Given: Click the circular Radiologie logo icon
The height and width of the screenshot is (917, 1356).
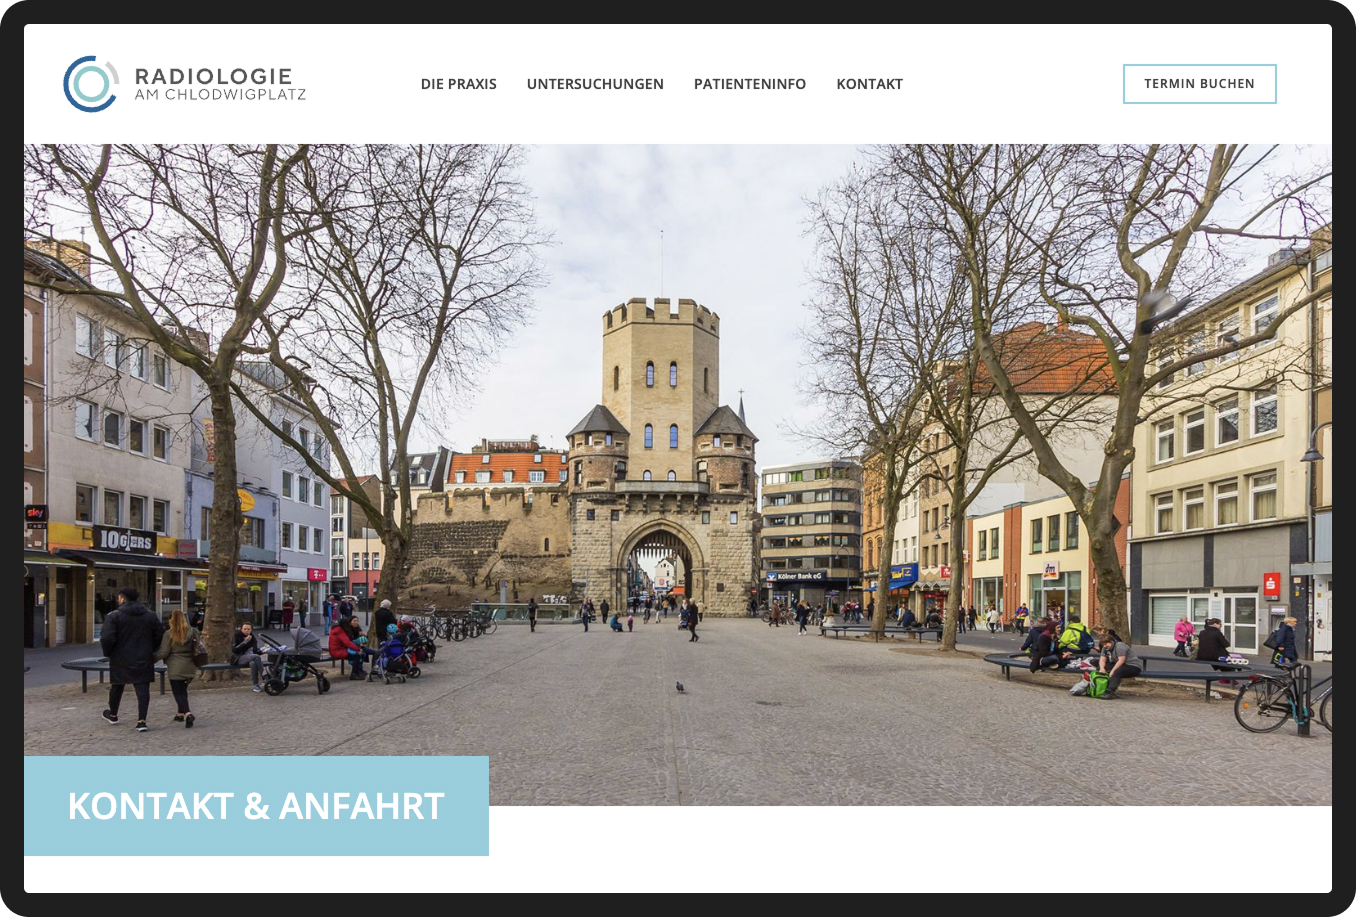Looking at the screenshot, I should 91,84.
